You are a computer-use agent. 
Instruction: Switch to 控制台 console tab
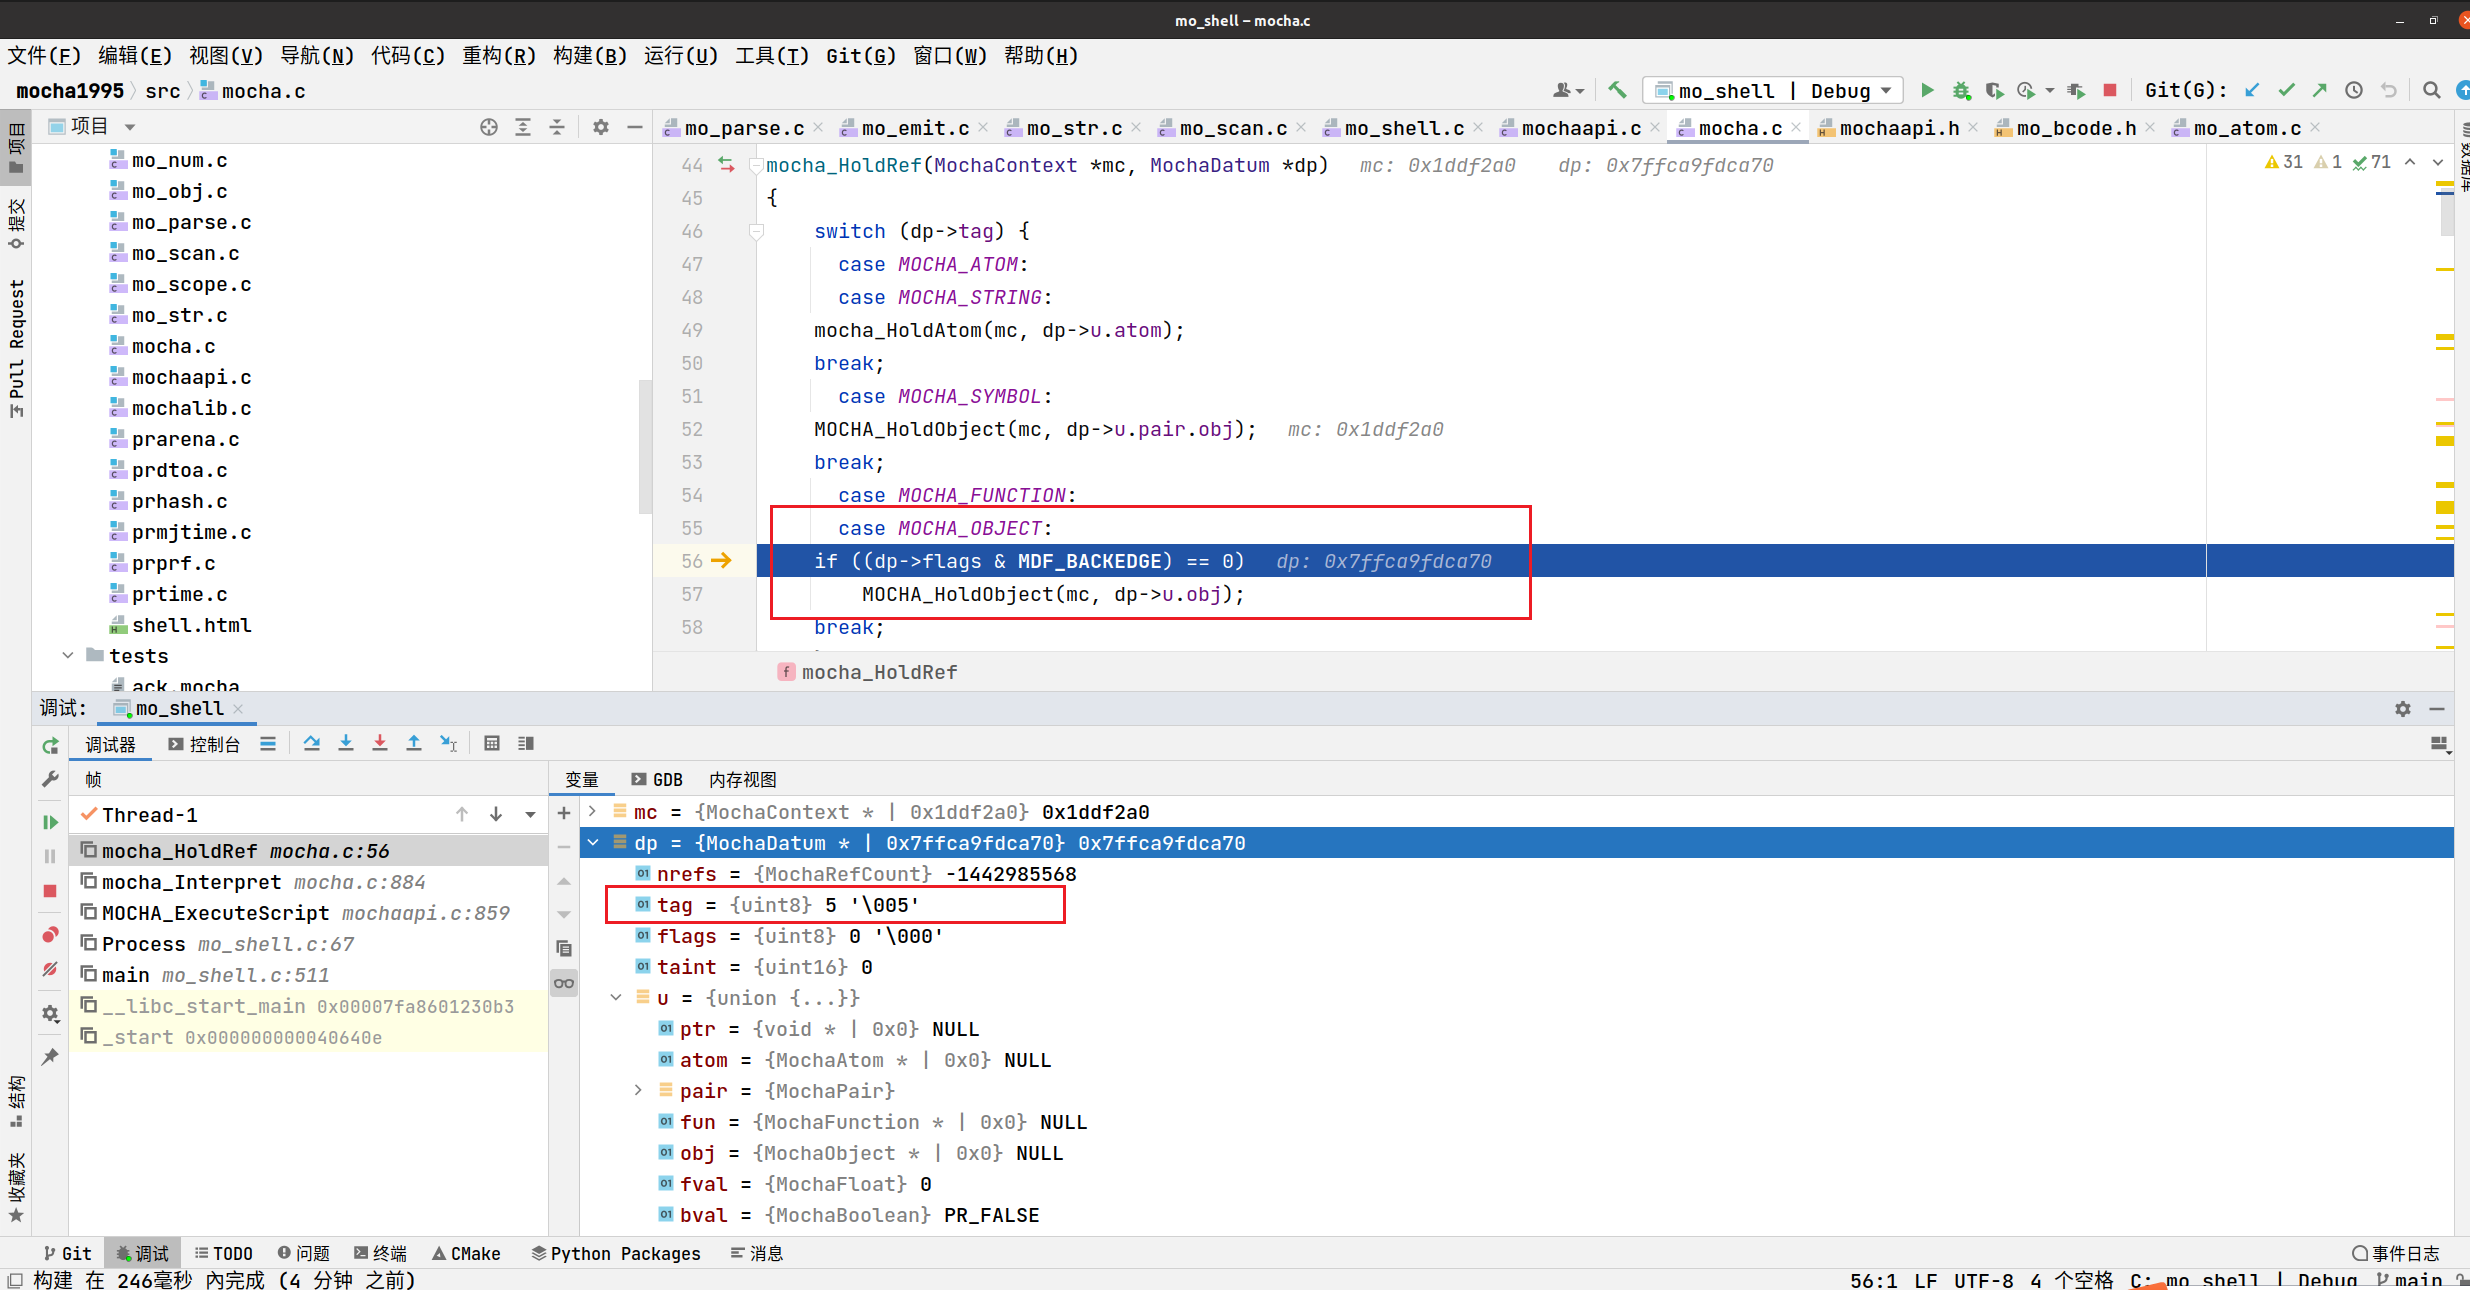[204, 745]
